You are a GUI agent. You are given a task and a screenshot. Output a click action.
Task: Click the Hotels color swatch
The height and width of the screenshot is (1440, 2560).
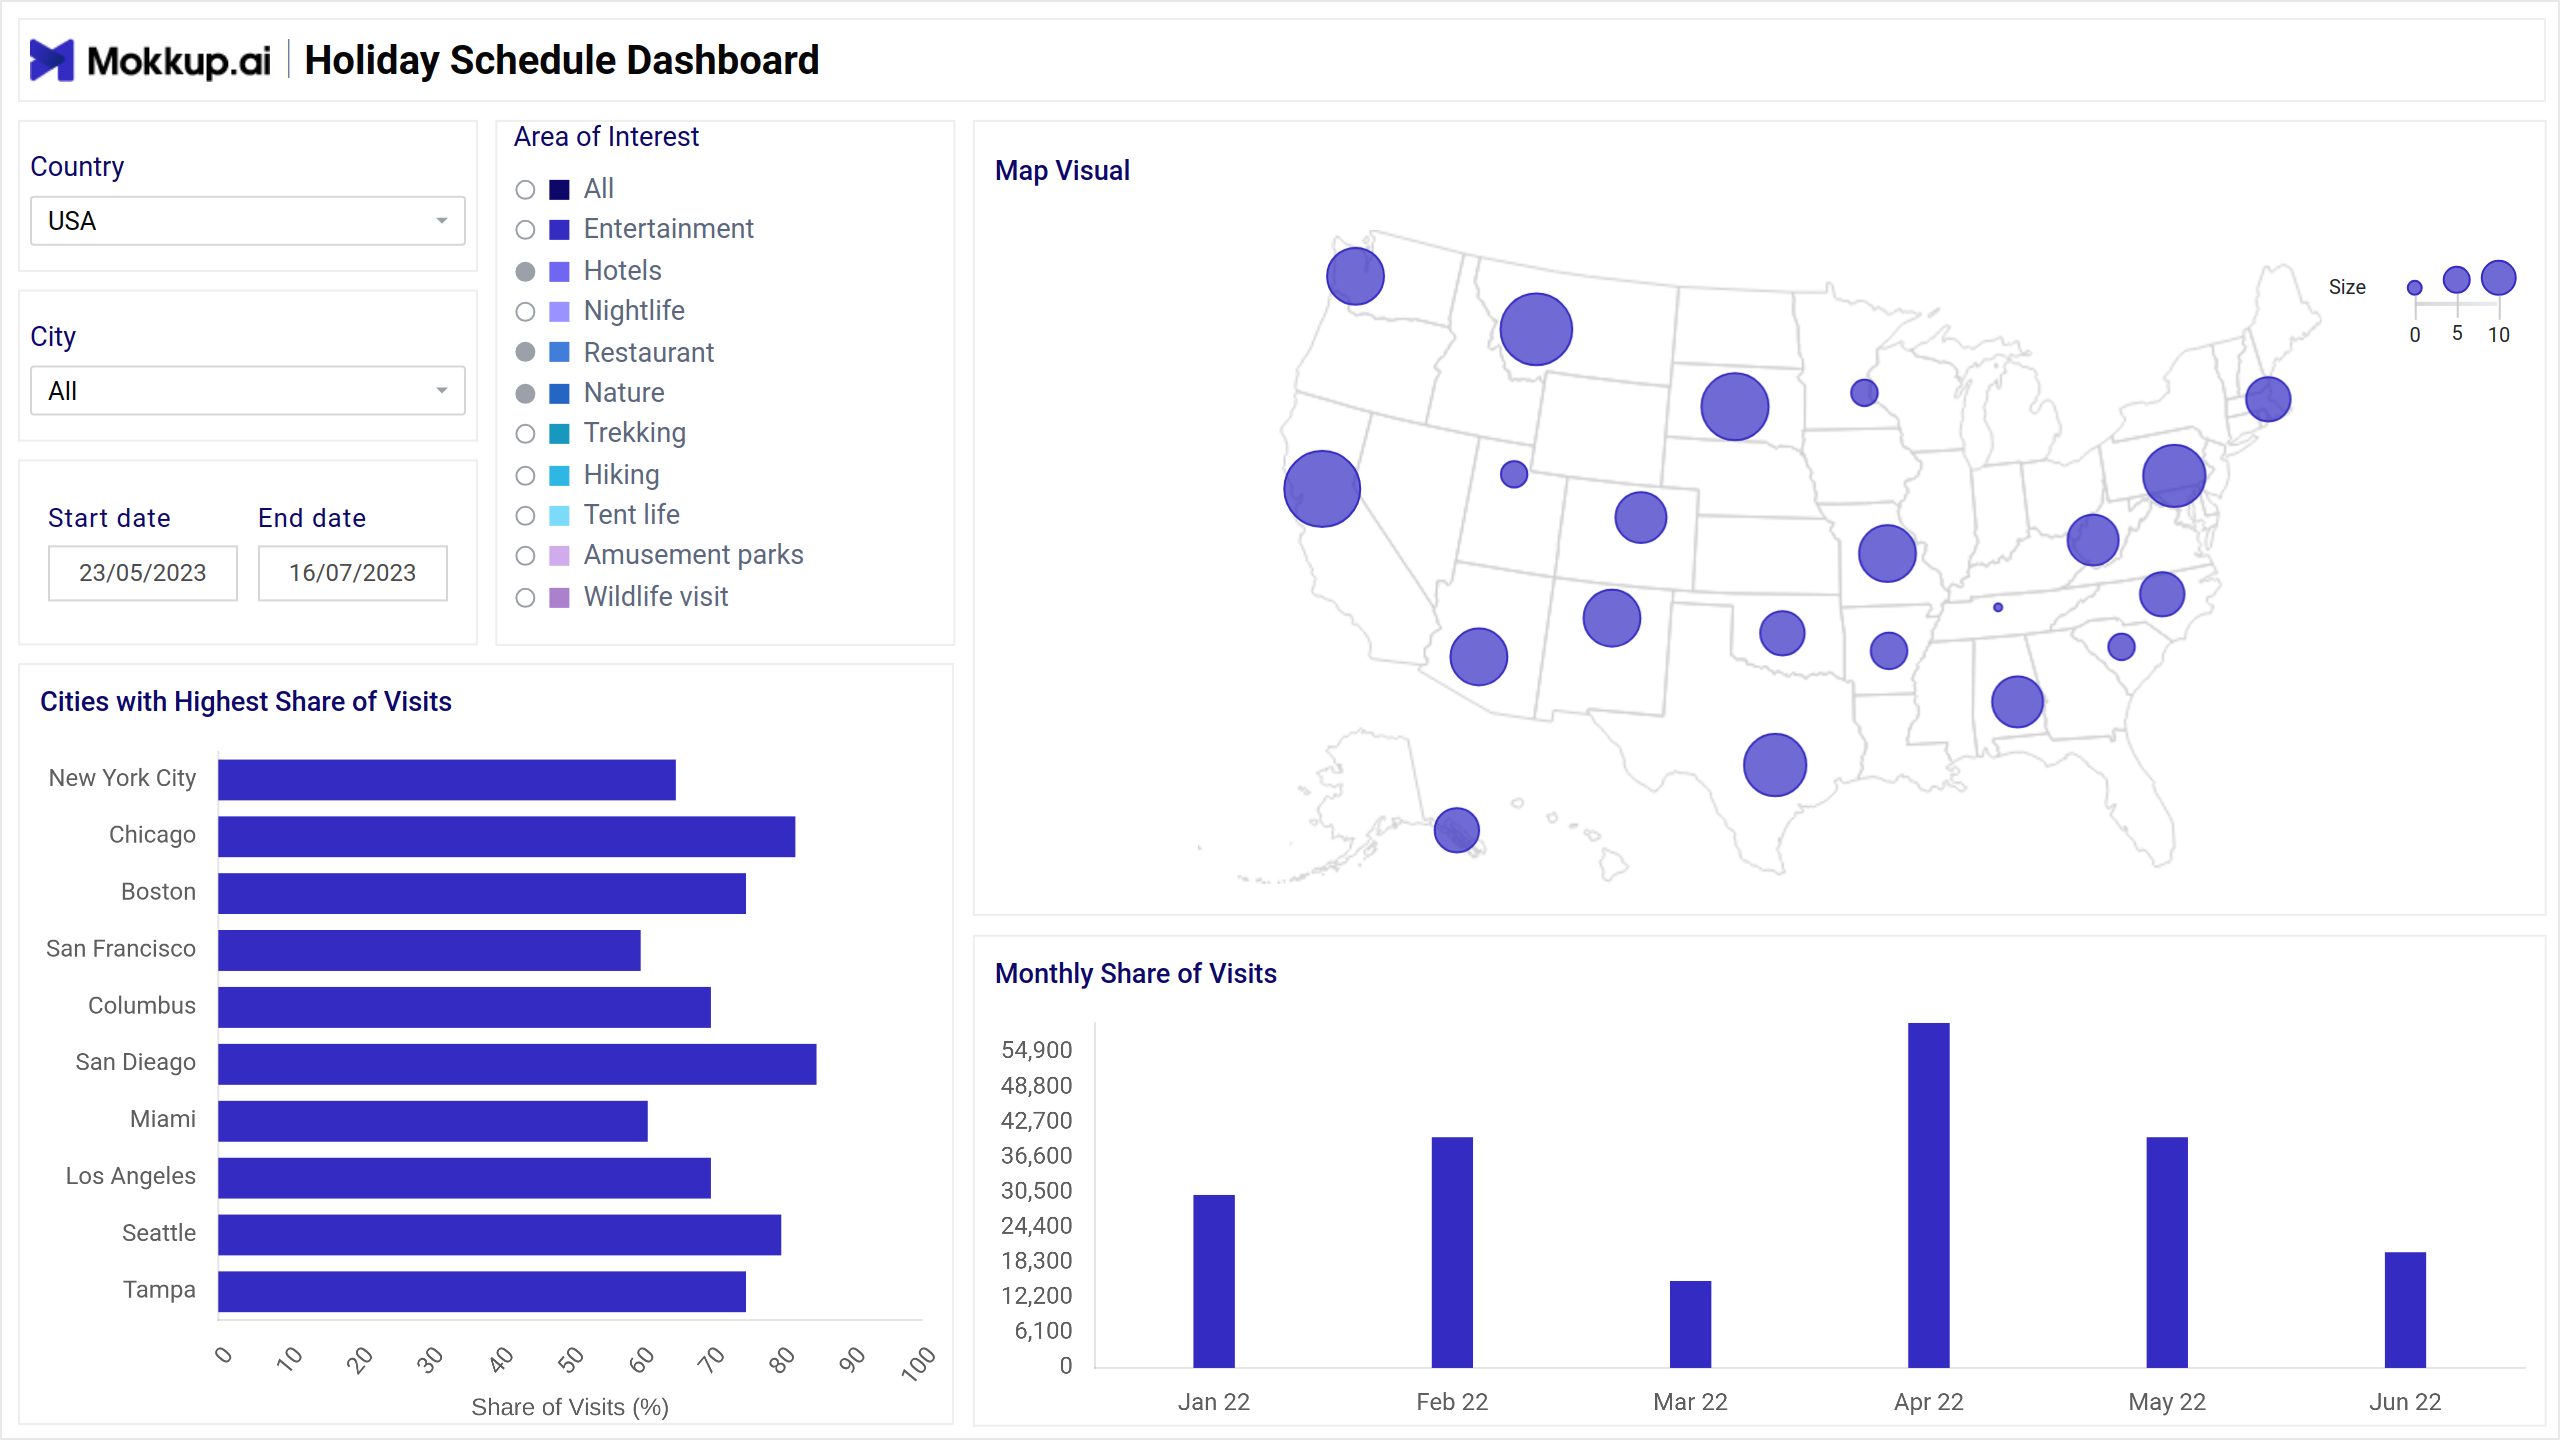click(x=560, y=272)
